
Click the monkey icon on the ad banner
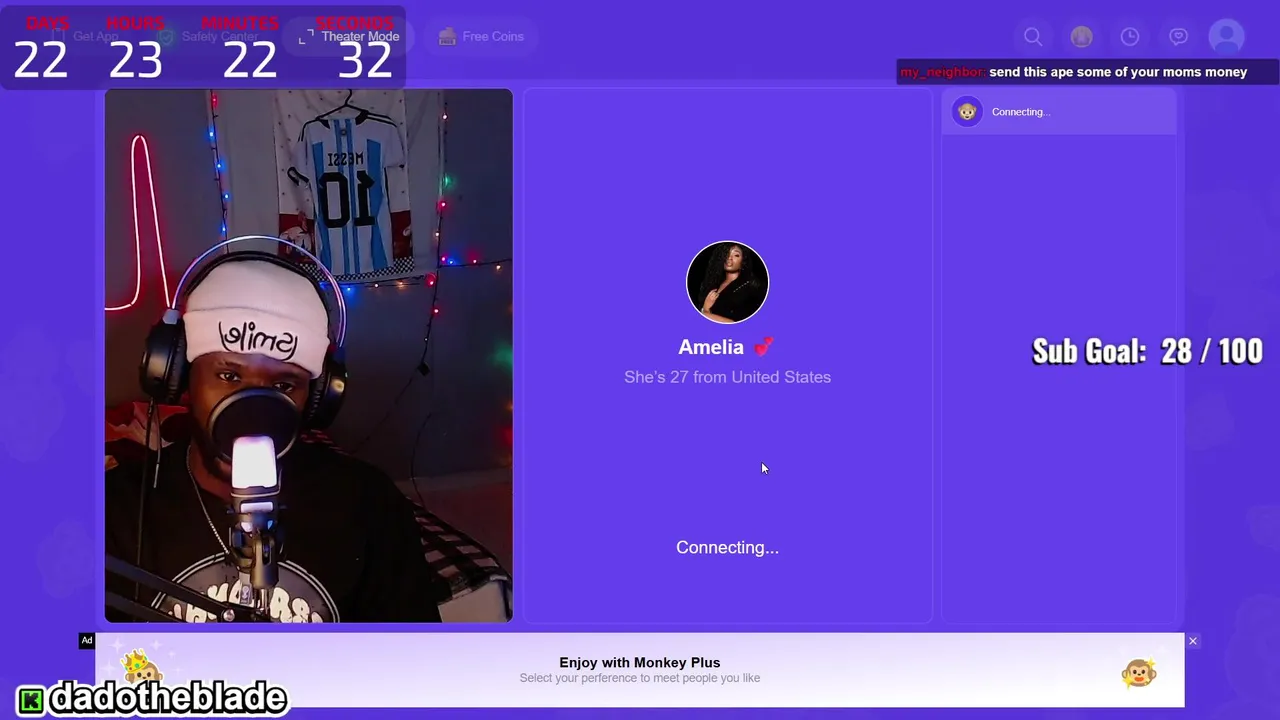pyautogui.click(x=1139, y=672)
